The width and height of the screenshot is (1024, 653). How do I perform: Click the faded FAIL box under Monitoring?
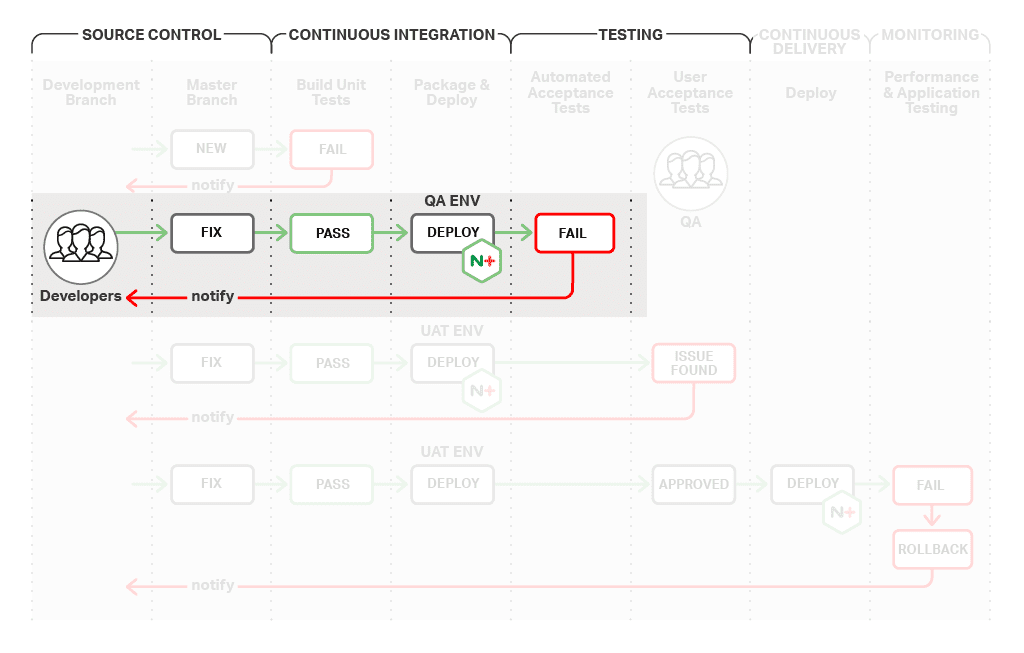933,485
